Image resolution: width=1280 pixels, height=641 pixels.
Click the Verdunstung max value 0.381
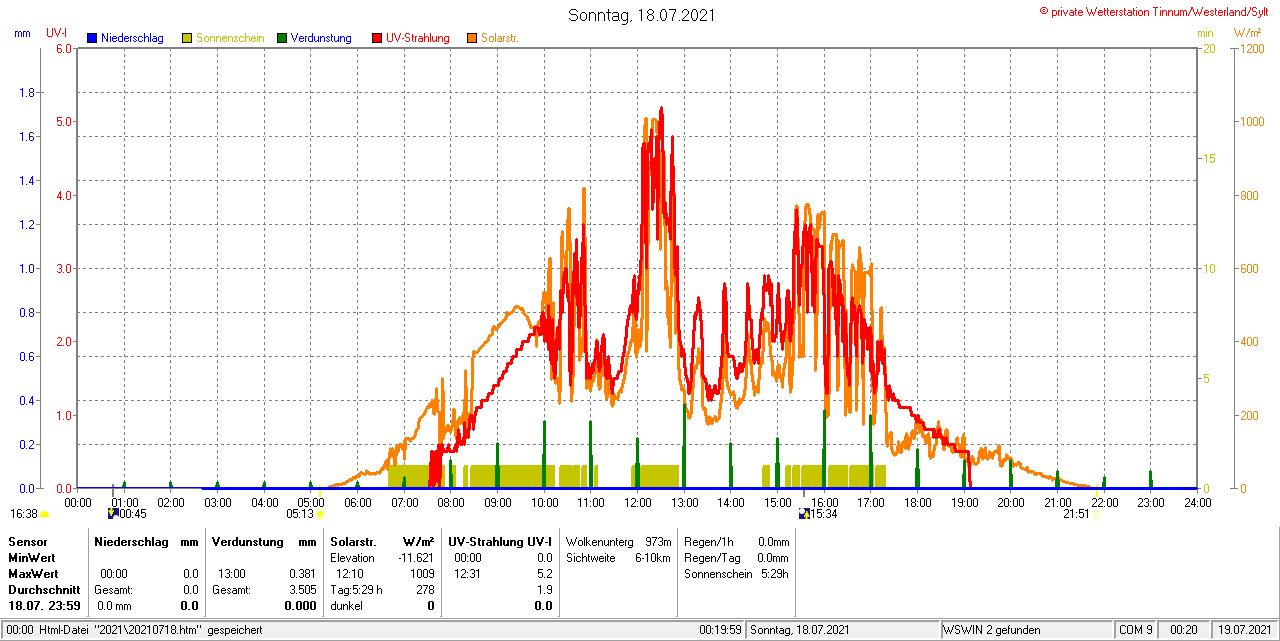tap(300, 574)
